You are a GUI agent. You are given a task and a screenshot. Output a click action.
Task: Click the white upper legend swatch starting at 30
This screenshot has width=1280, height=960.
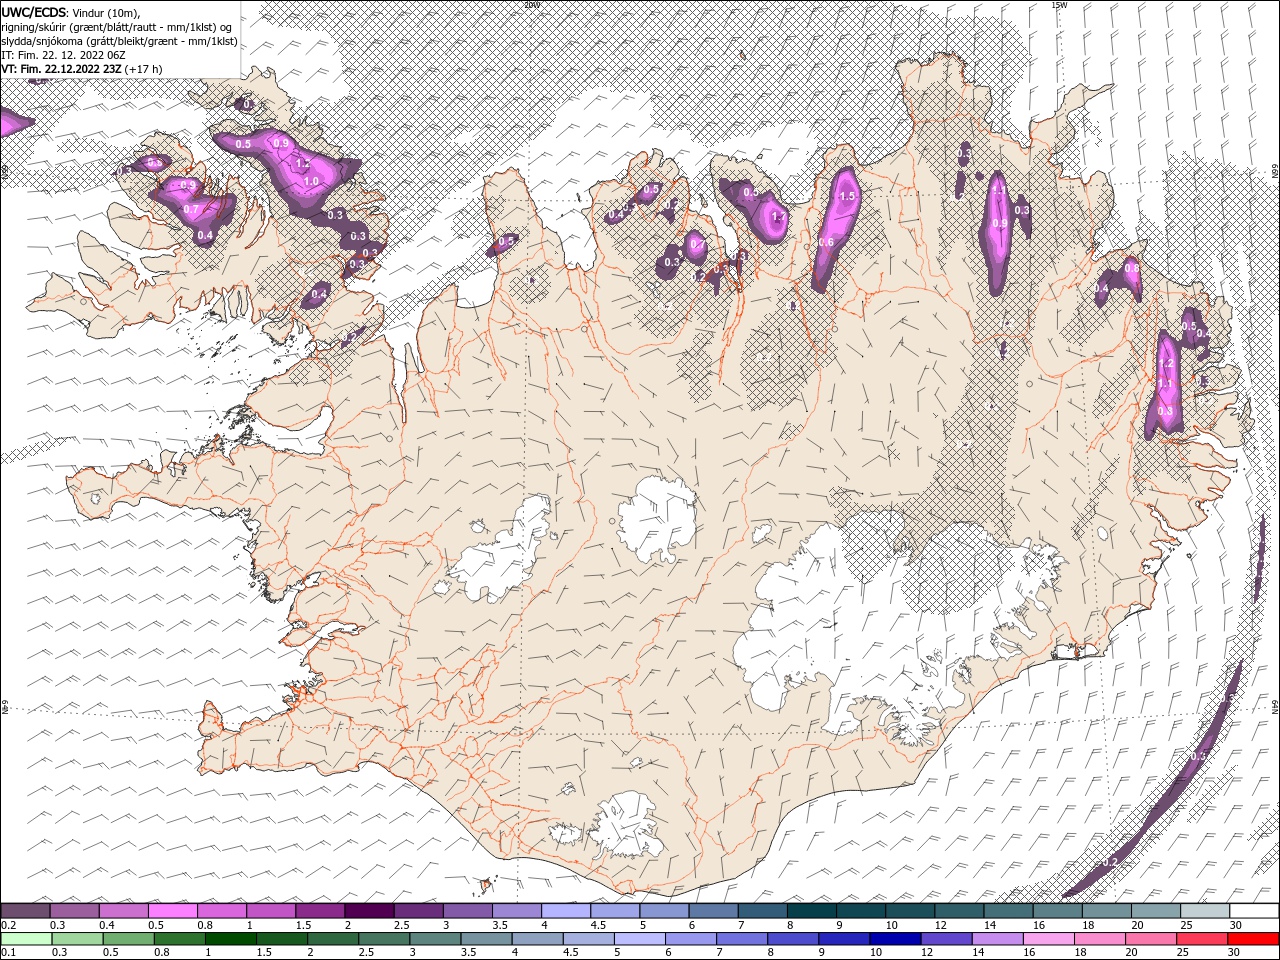point(1253,911)
